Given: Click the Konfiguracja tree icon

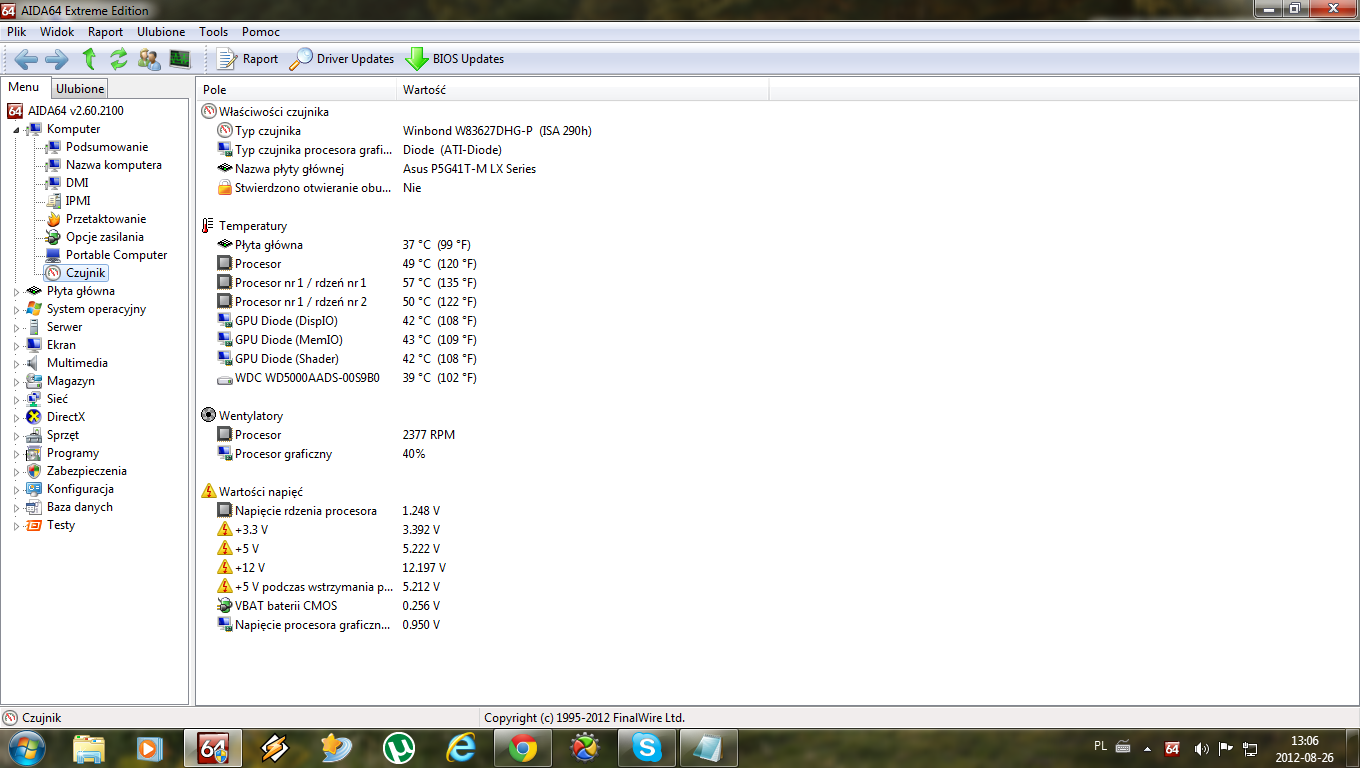Looking at the screenshot, I should tap(34, 489).
